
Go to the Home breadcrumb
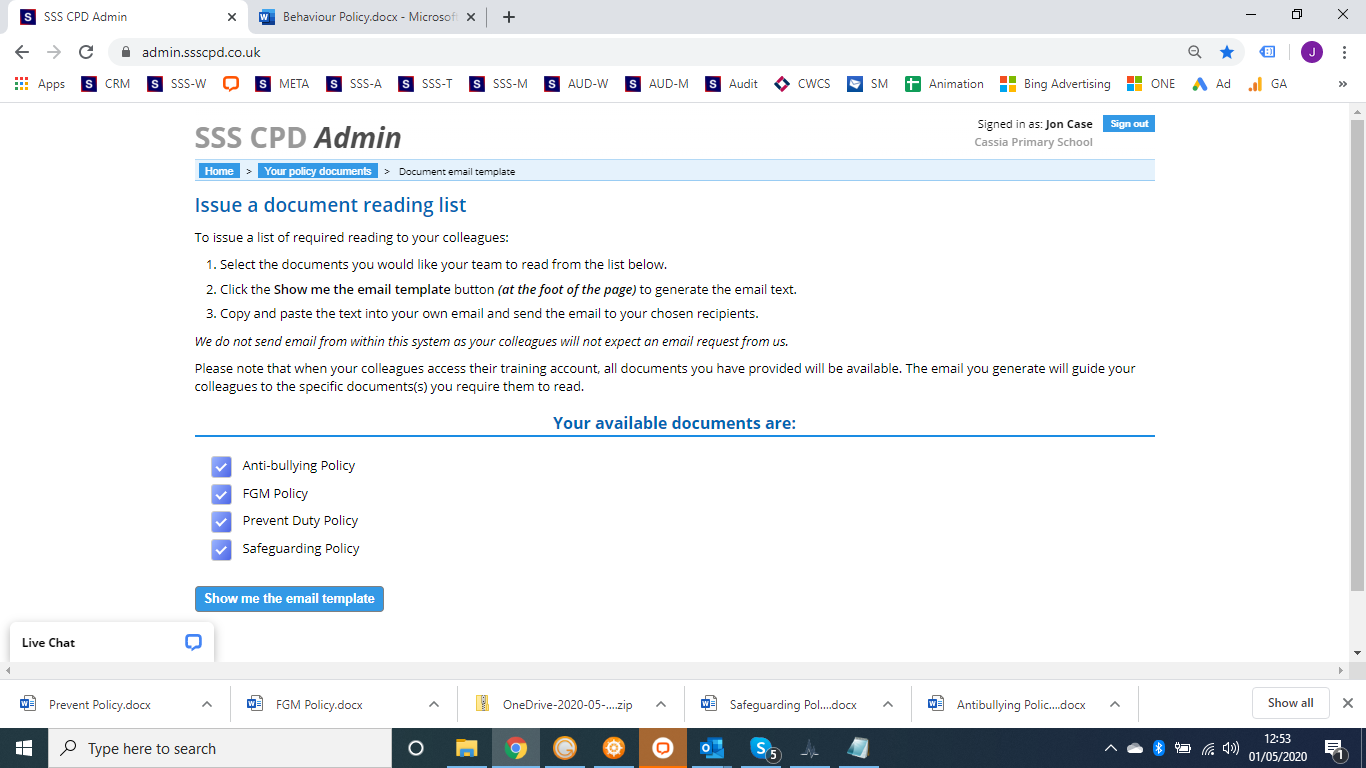(219, 171)
